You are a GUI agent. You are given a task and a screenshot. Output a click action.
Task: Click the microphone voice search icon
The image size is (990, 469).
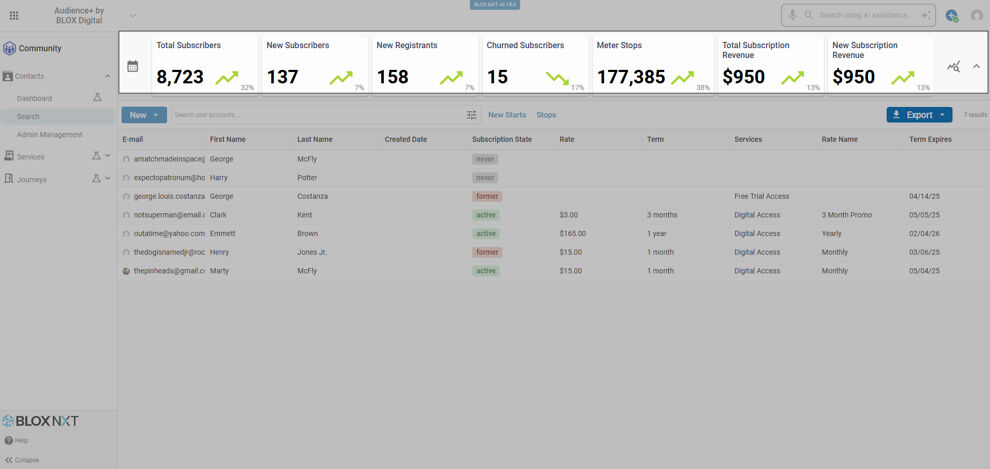coord(792,15)
